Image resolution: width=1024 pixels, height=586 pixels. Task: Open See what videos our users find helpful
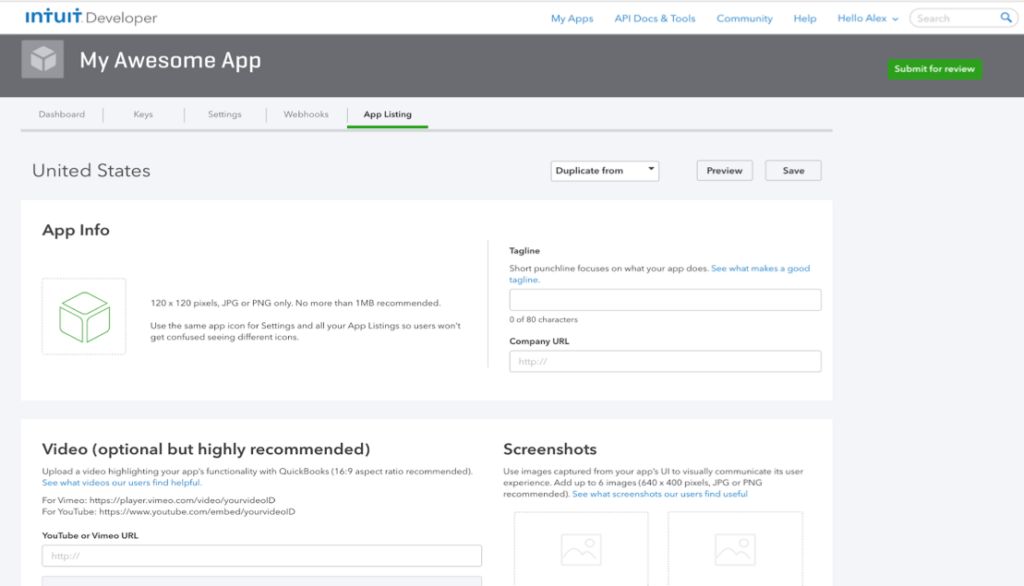point(121,483)
